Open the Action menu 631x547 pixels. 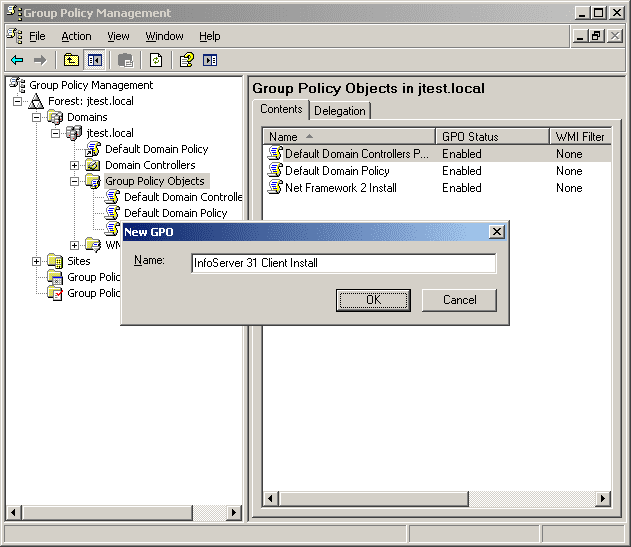click(76, 36)
